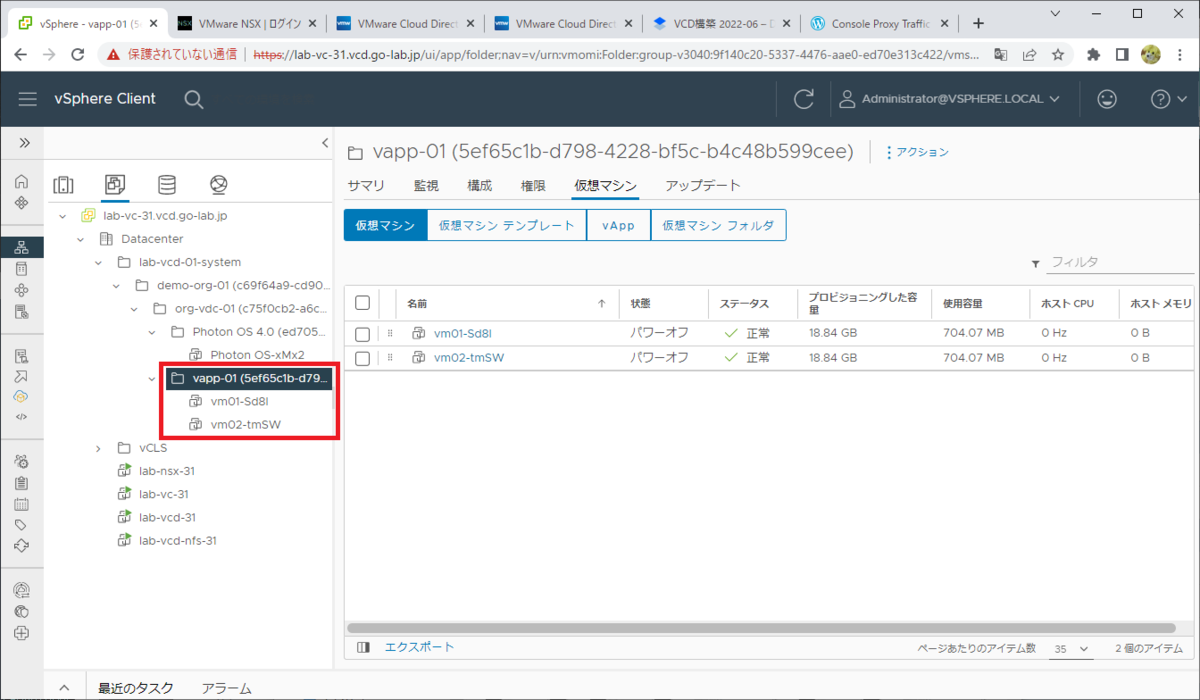
Task: Click エクスポート to export list
Action: [x=419, y=648]
